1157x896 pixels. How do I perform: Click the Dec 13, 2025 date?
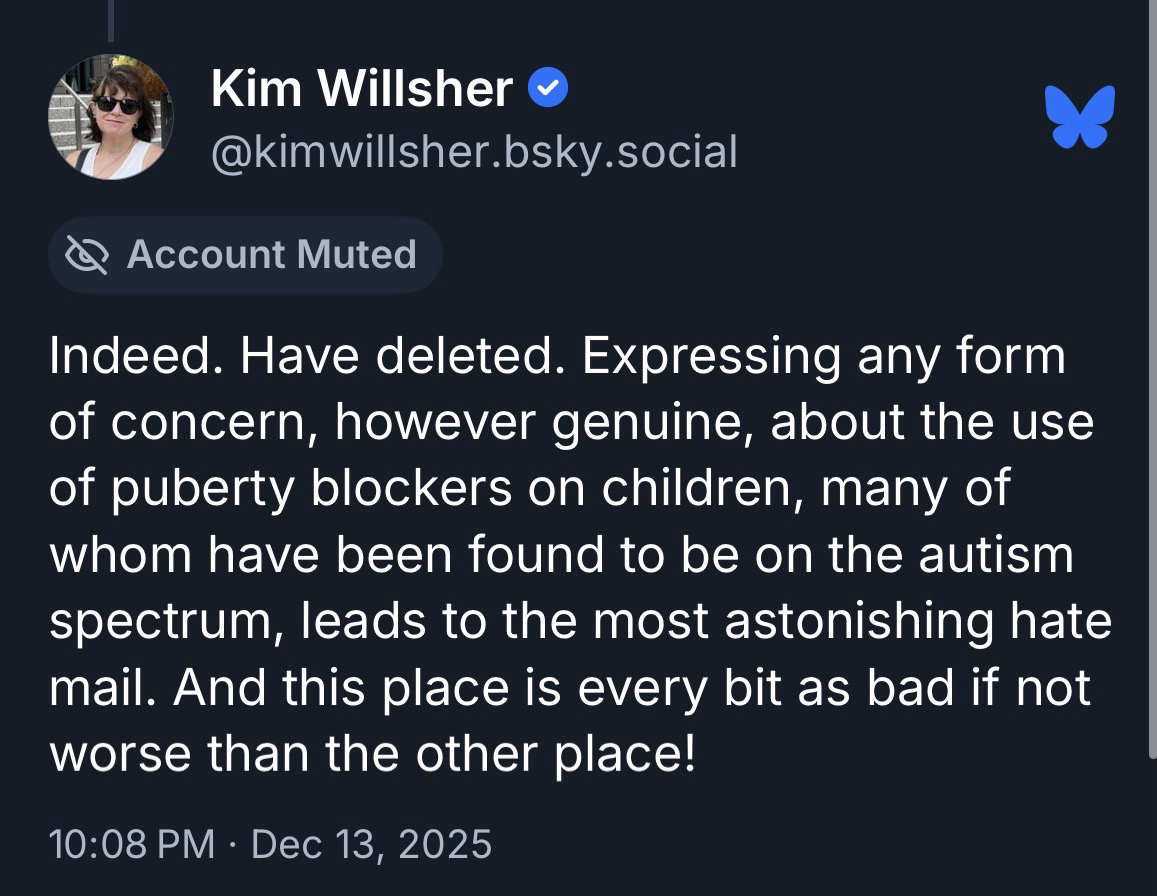(371, 844)
